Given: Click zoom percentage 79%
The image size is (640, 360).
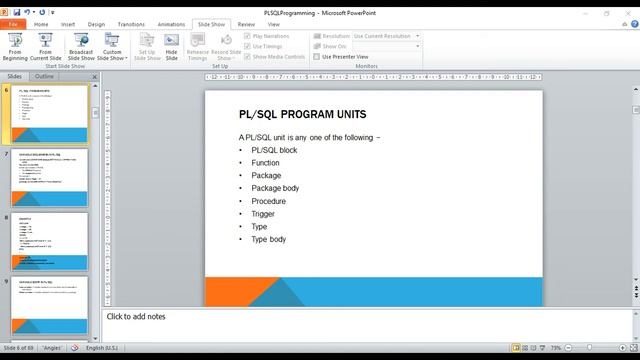Looking at the screenshot, I should (556, 348).
